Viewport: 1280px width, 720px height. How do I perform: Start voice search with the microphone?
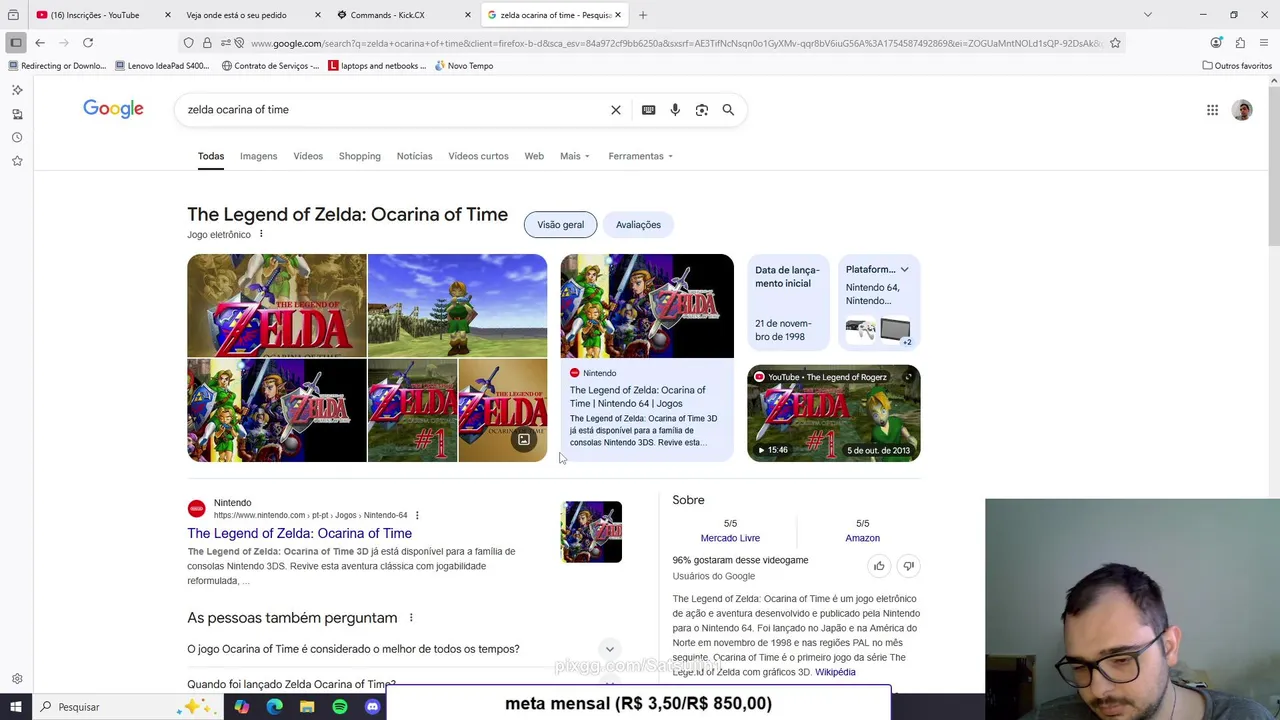[x=675, y=110]
